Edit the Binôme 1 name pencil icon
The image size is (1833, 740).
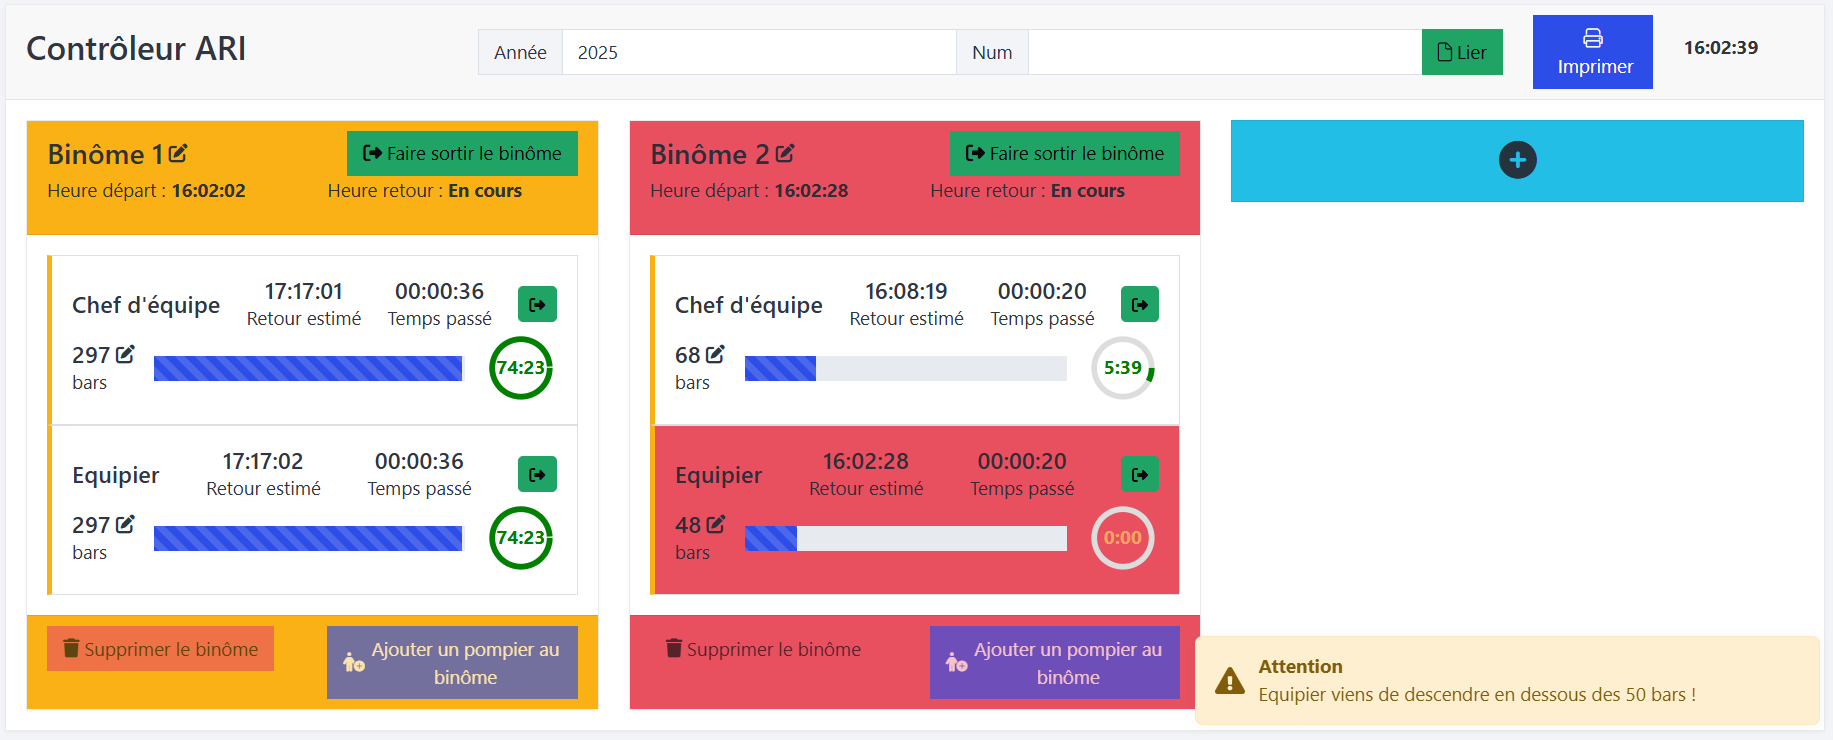tap(178, 154)
